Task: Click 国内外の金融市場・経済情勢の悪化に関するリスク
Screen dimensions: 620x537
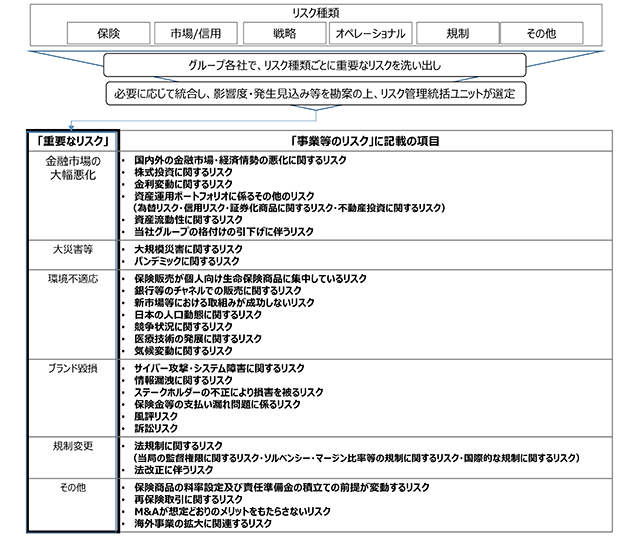Action: [x=240, y=160]
